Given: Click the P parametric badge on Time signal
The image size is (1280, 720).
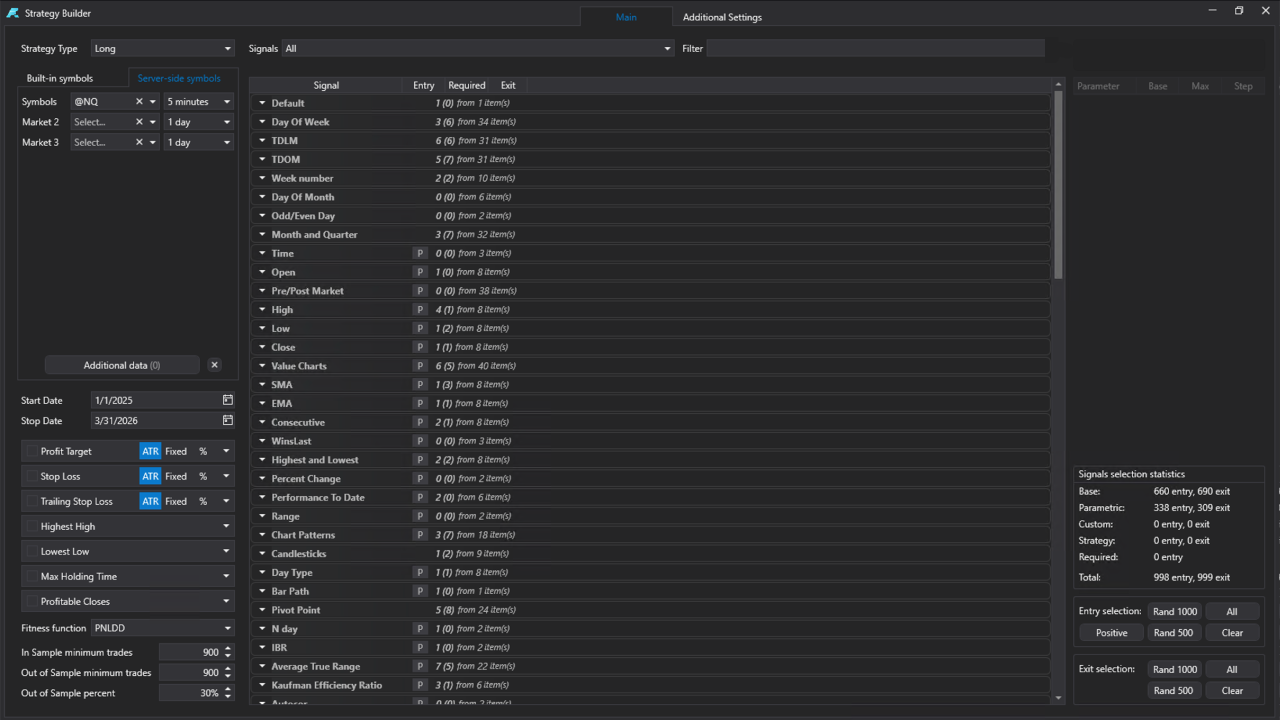Looking at the screenshot, I should tap(420, 253).
